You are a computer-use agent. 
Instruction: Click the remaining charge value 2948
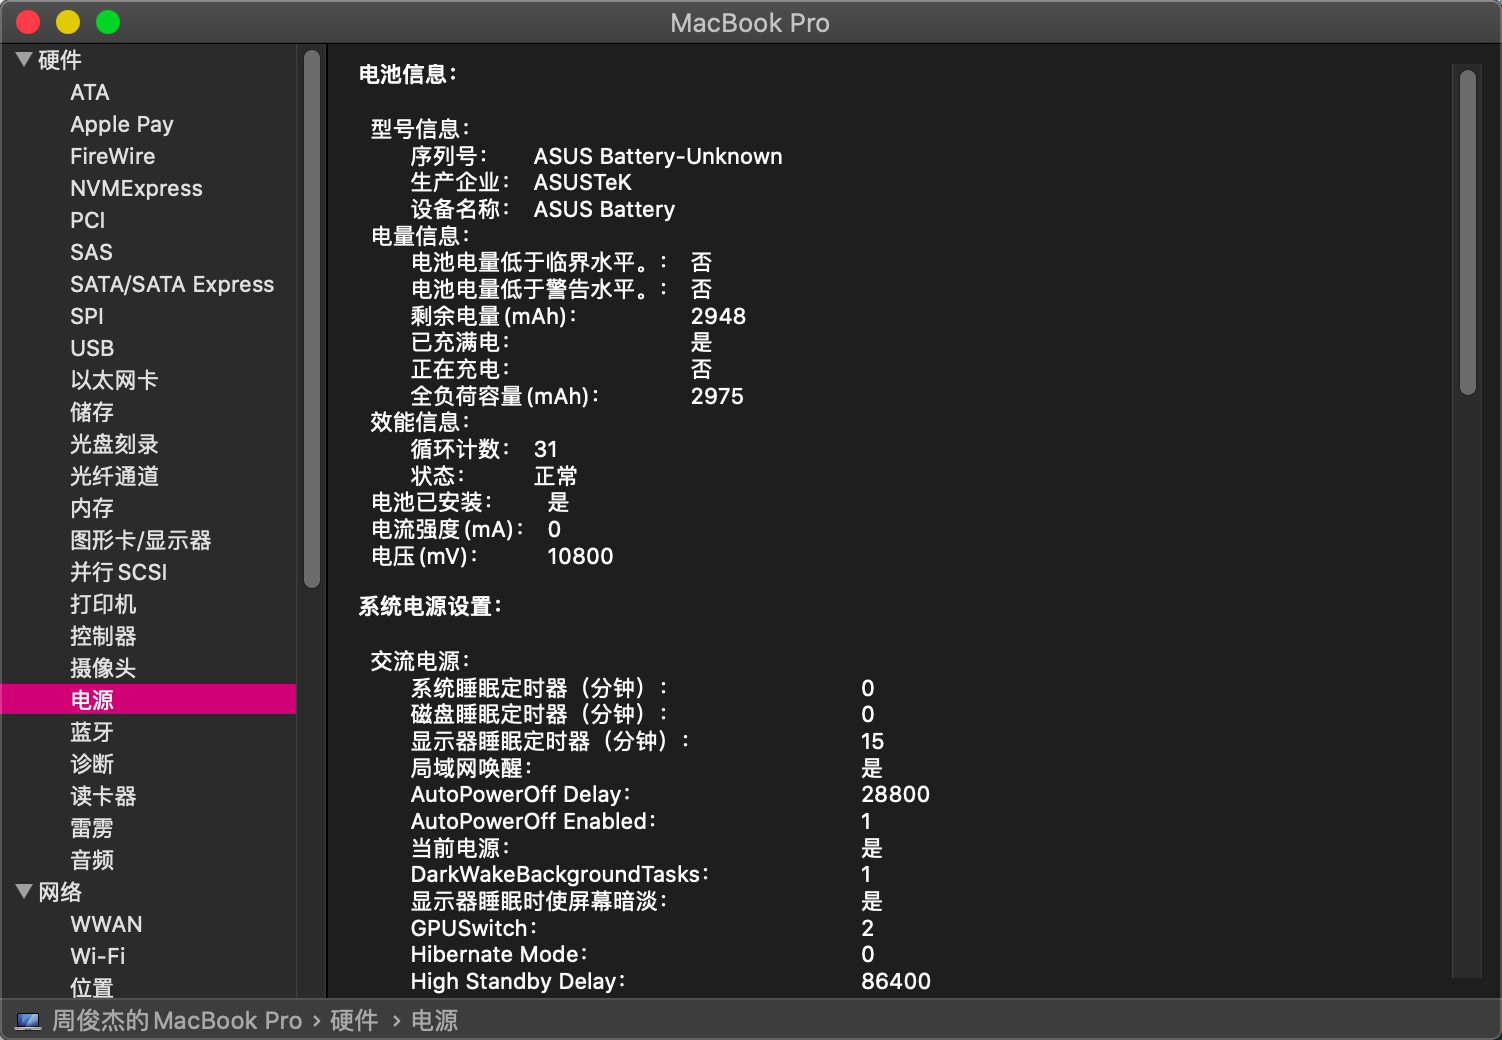718,316
